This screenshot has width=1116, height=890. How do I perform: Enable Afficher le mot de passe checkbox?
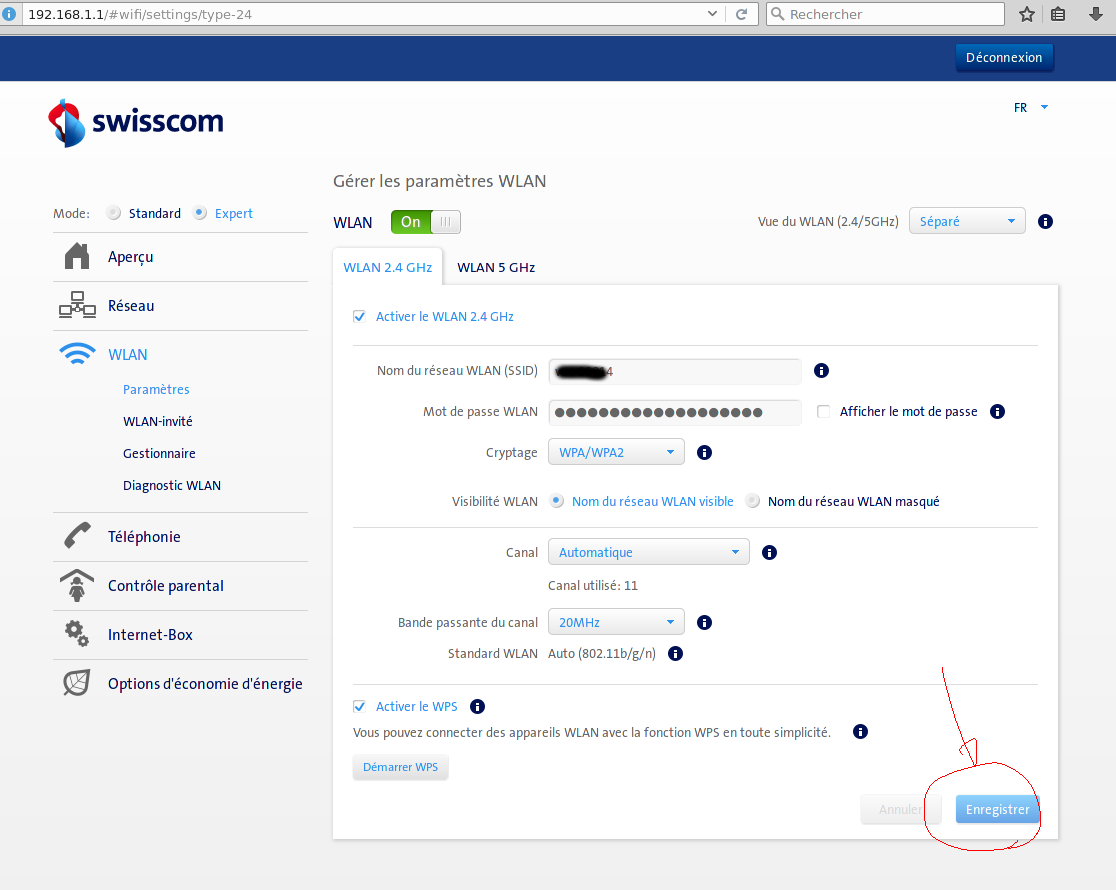[824, 412]
